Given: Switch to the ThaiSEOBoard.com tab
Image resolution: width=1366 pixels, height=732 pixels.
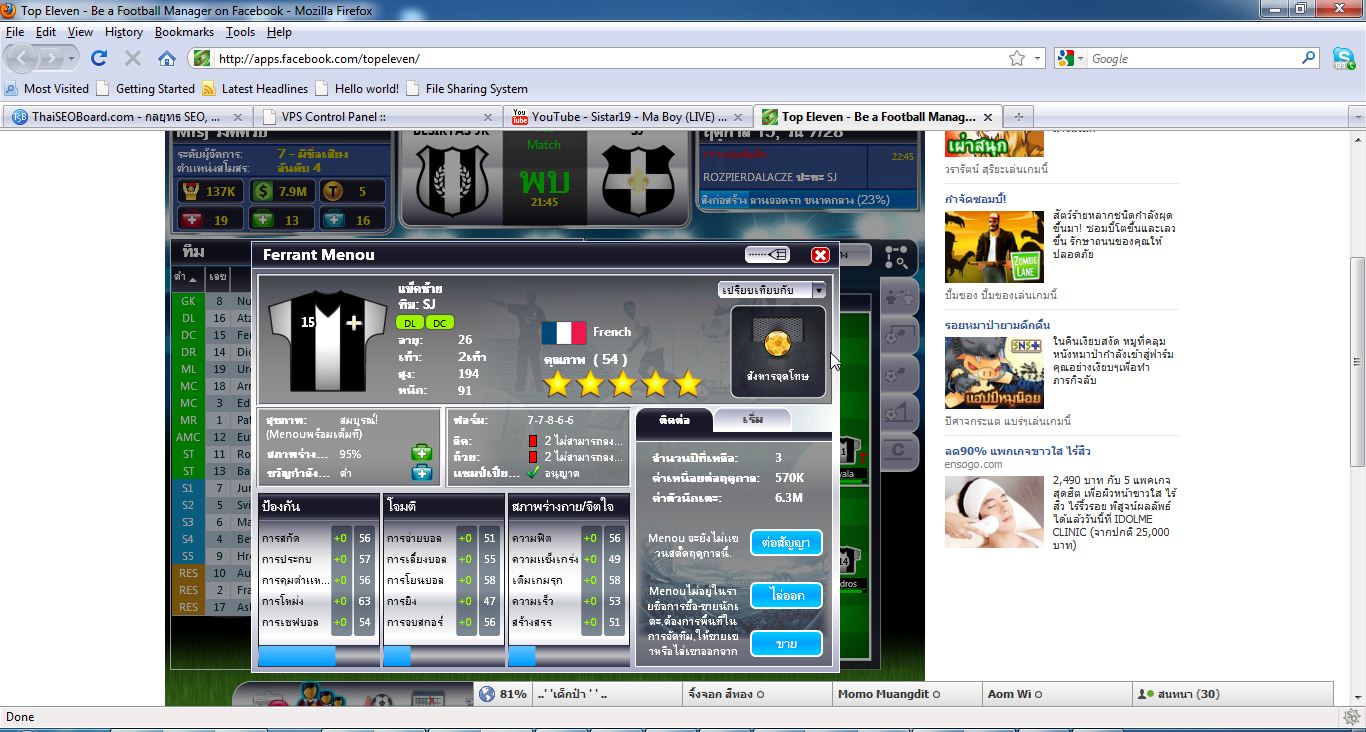Looking at the screenshot, I should tap(126, 117).
